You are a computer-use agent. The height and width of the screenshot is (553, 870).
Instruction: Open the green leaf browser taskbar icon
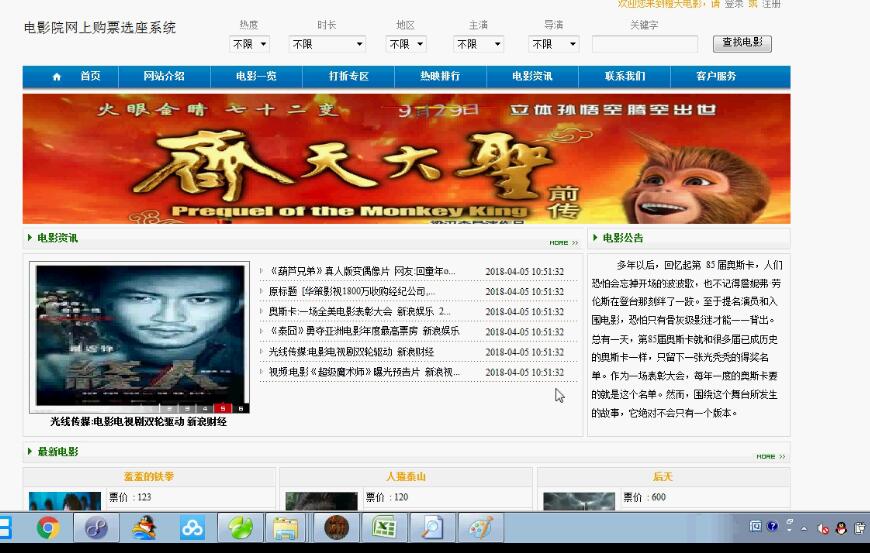(x=240, y=527)
